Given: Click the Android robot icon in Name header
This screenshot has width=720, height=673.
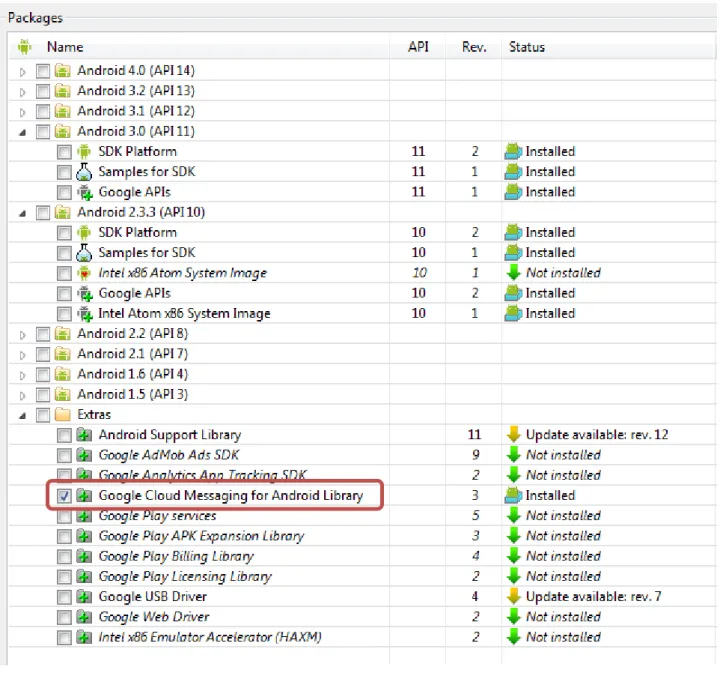Looking at the screenshot, I should tap(25, 47).
